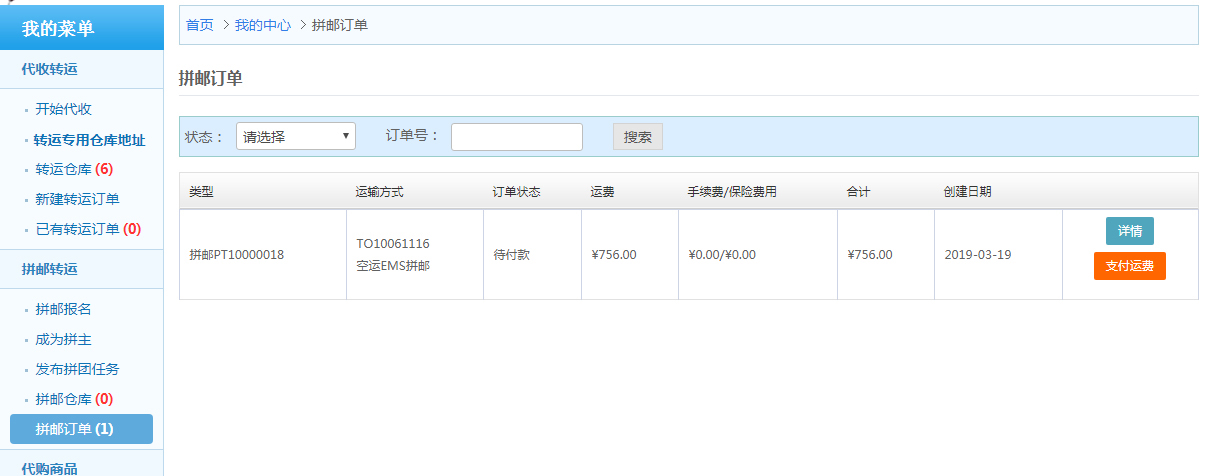Go to 首页 in the breadcrumb
Image resolution: width=1207 pixels, height=476 pixels.
click(x=200, y=25)
